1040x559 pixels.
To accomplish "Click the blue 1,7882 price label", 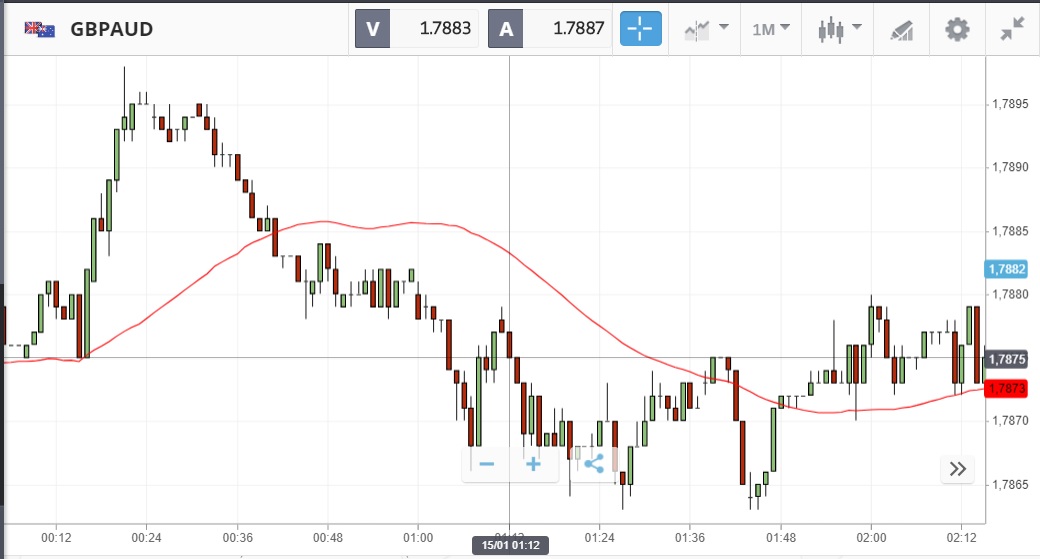I will [x=1007, y=269].
